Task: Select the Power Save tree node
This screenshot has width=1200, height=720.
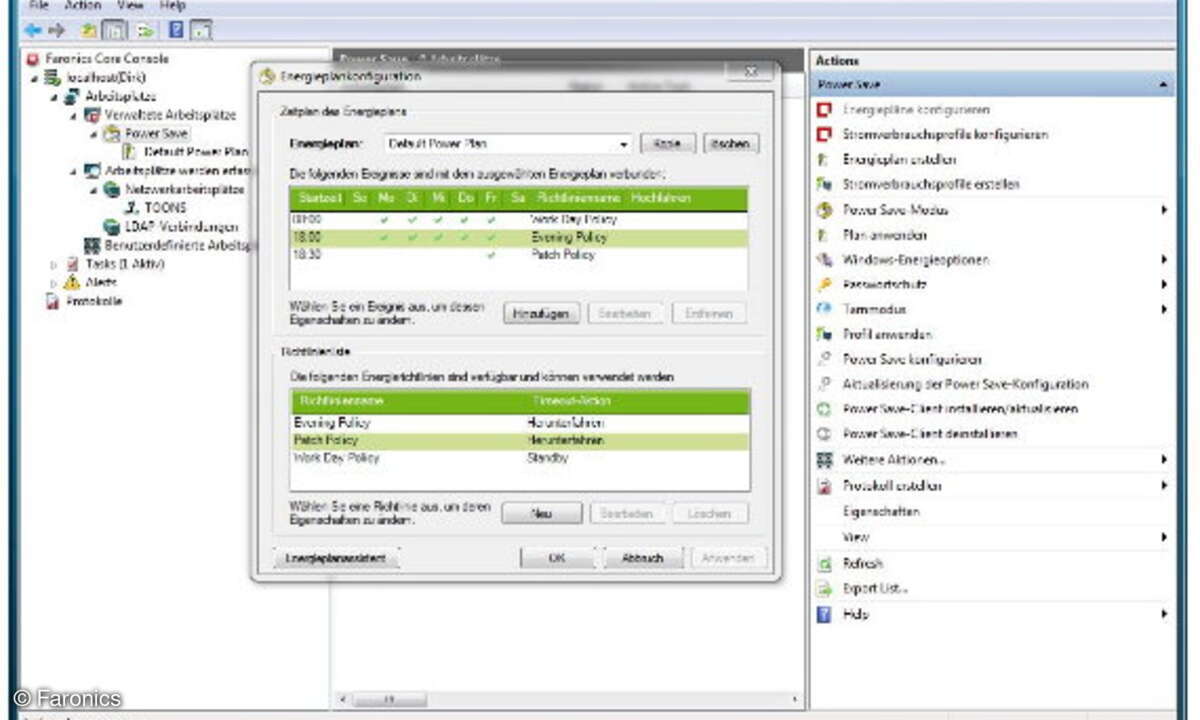Action: pos(156,133)
